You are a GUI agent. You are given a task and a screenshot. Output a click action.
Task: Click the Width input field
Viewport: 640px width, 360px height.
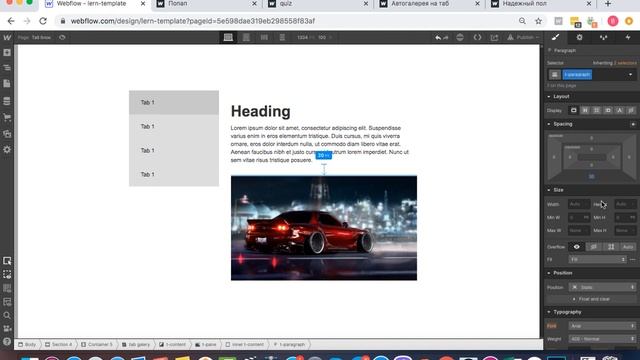579,204
